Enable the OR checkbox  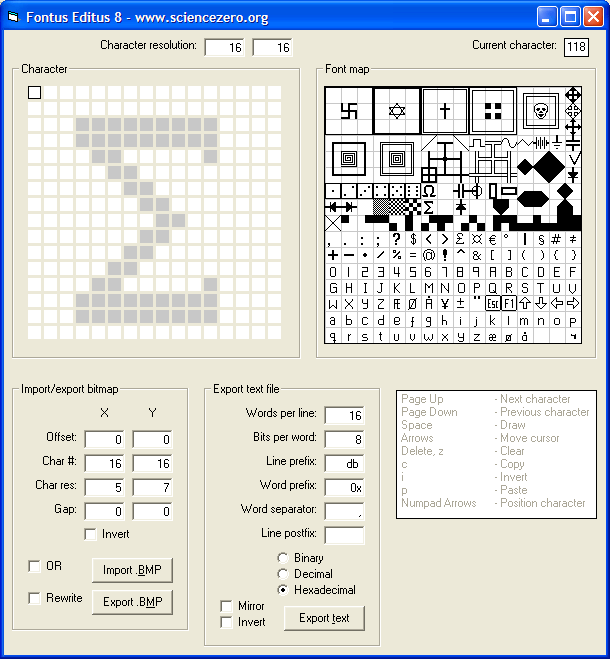tap(35, 567)
